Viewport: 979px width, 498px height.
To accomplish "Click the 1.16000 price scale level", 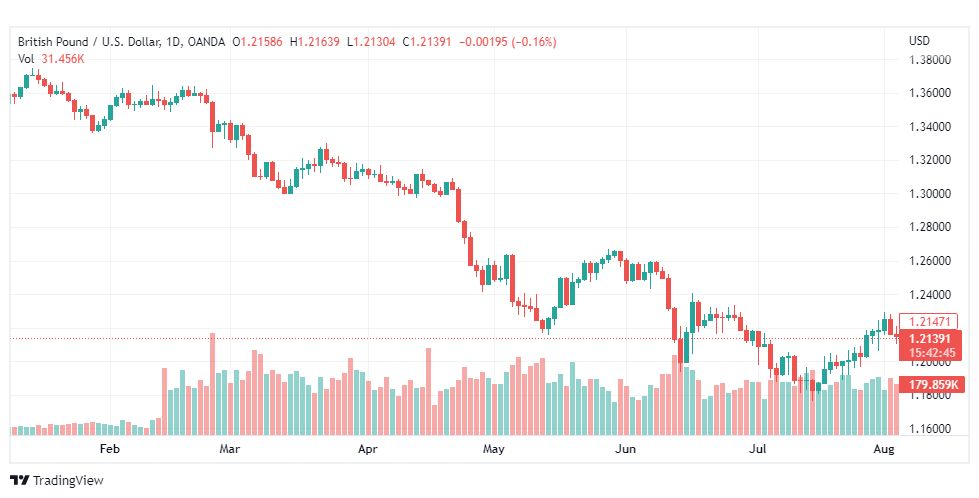I will pyautogui.click(x=930, y=429).
